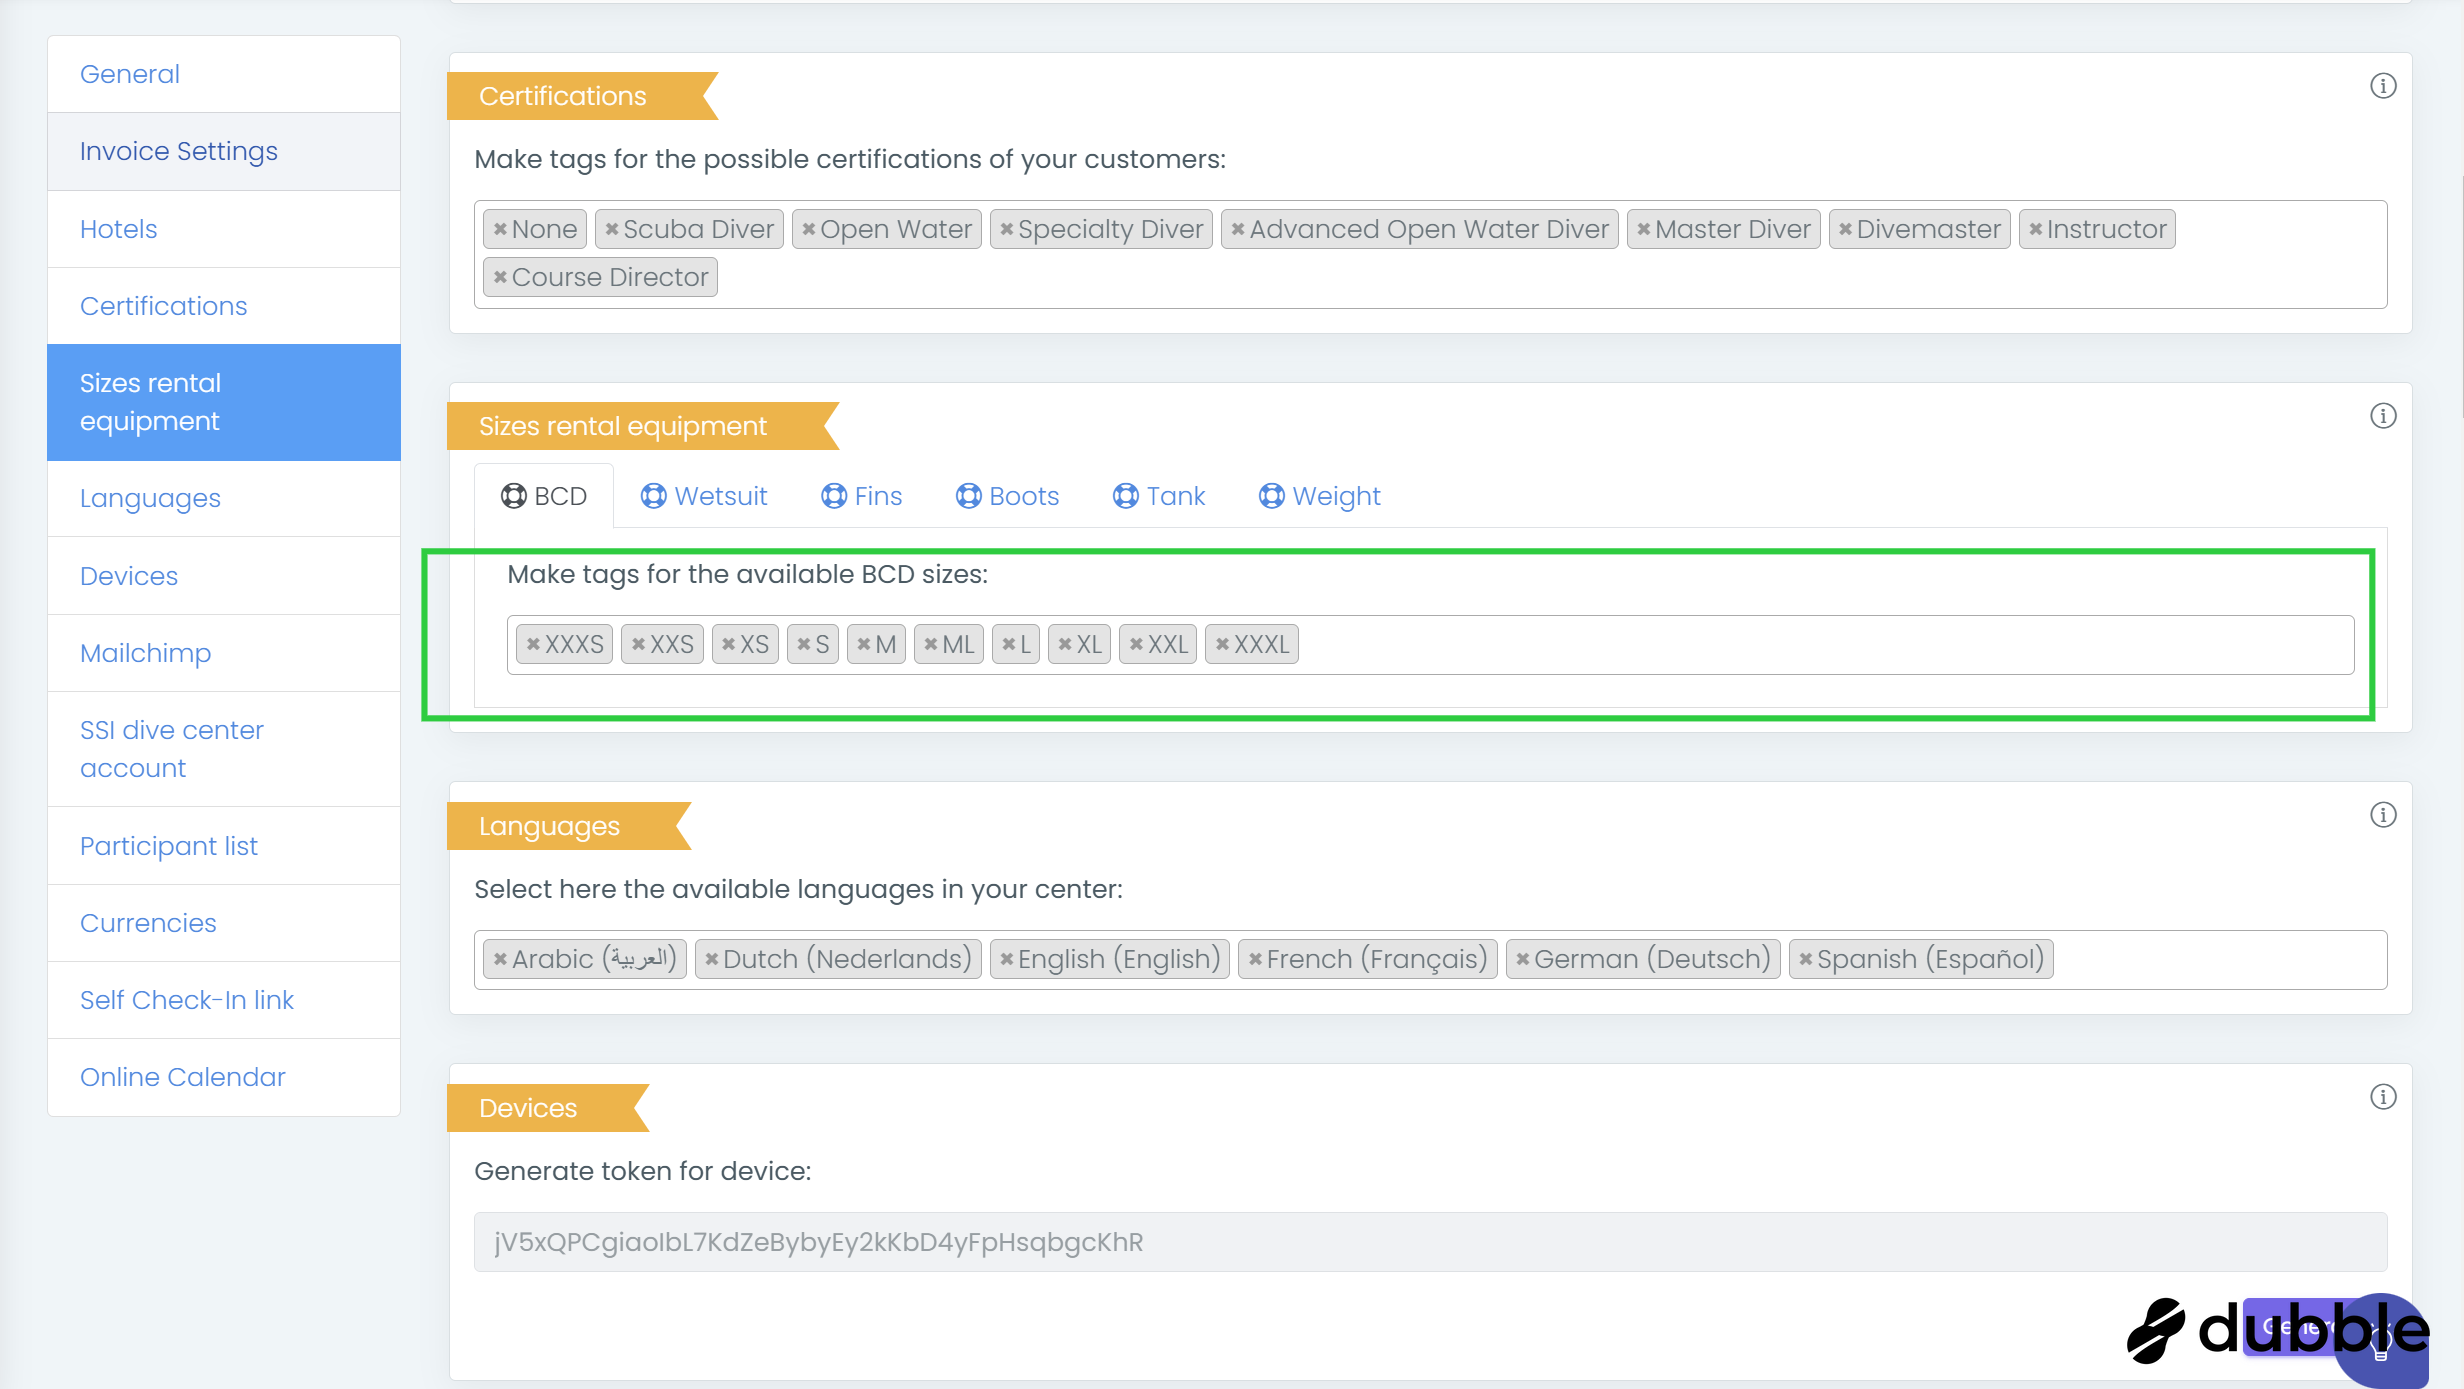Click the device token field

[x=1430, y=1242]
